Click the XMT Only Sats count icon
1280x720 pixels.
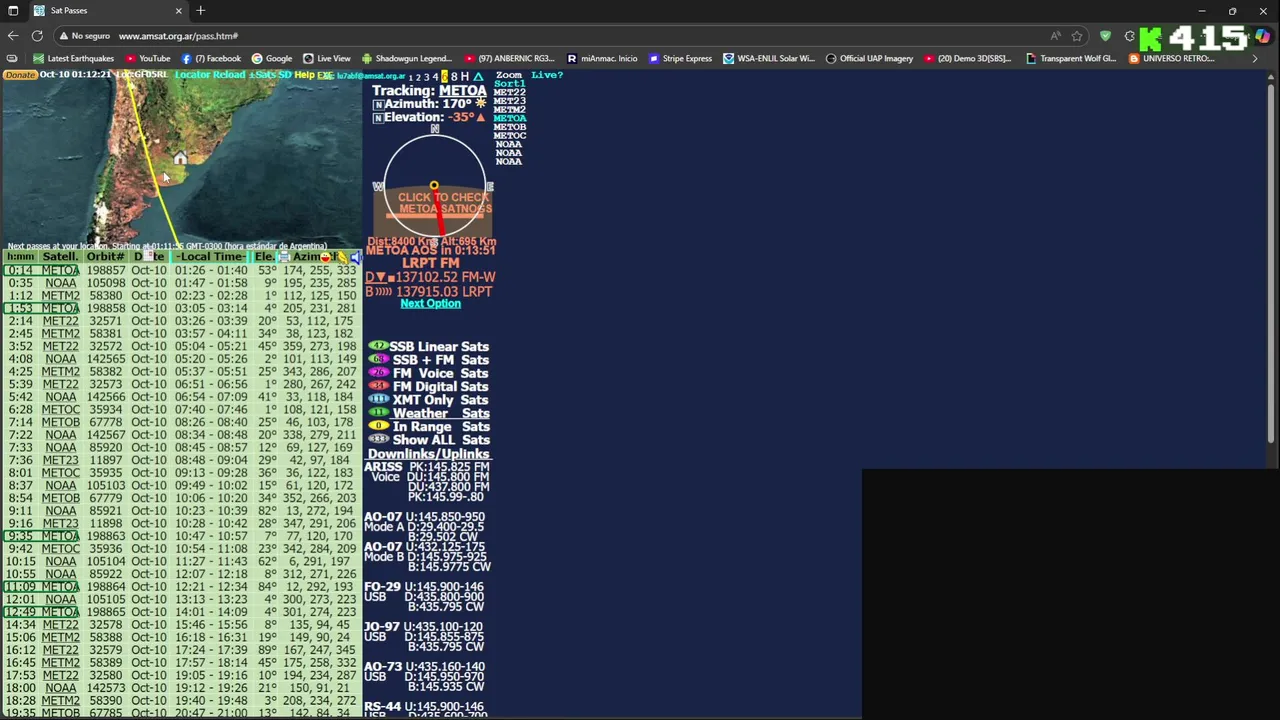(x=378, y=400)
